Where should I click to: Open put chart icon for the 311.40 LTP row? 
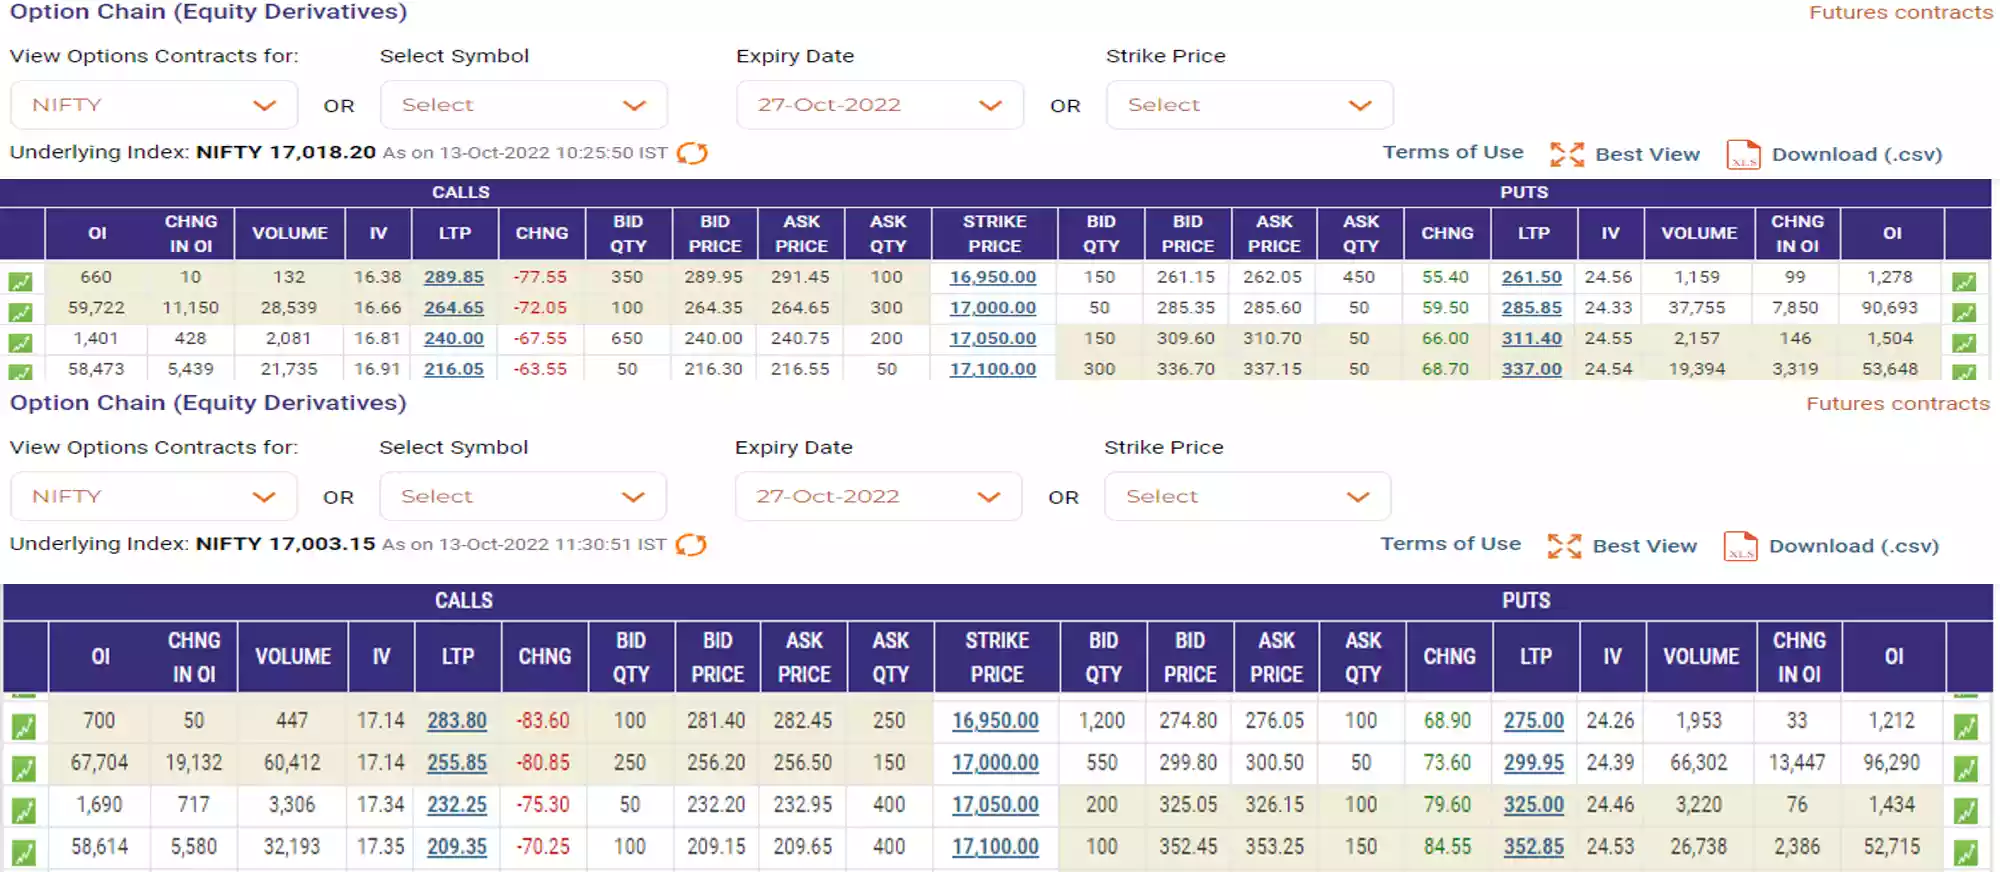pyautogui.click(x=1964, y=343)
